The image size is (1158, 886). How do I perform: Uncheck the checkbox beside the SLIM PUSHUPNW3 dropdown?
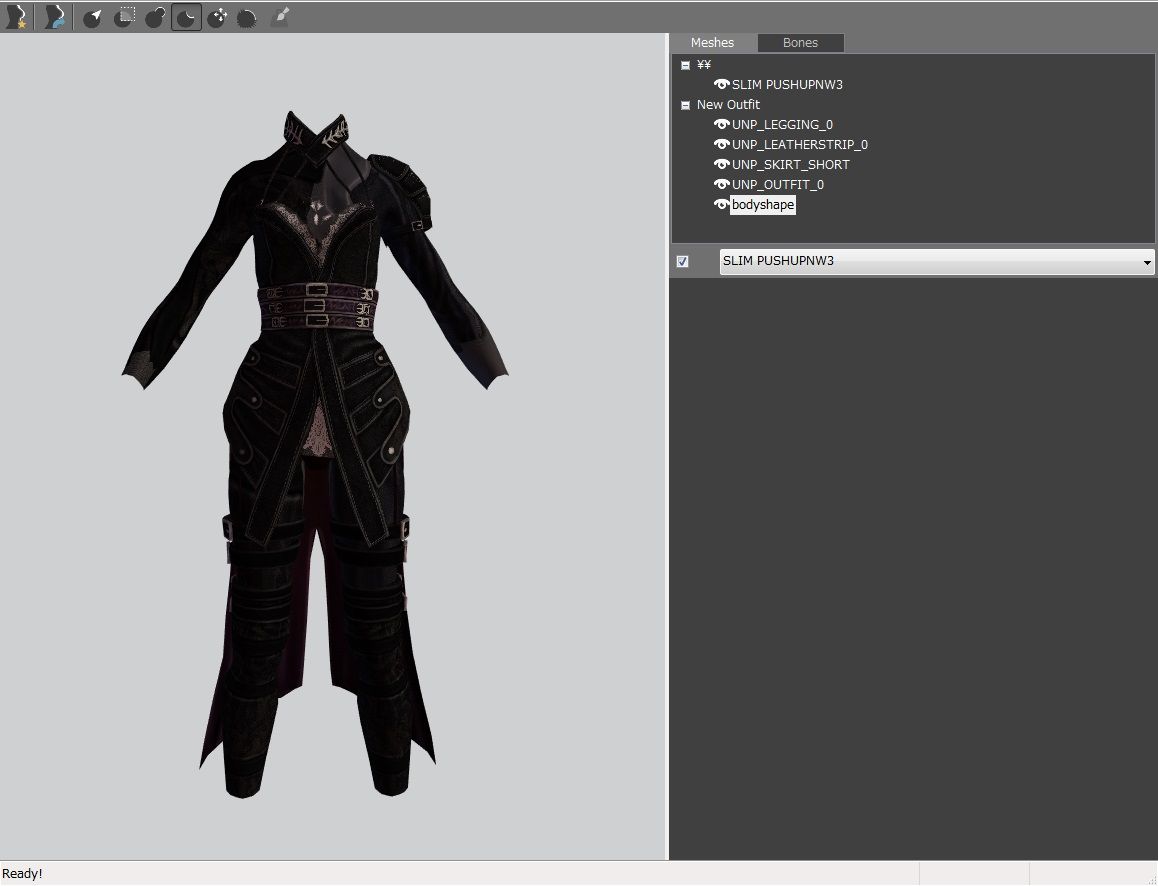[682, 262]
